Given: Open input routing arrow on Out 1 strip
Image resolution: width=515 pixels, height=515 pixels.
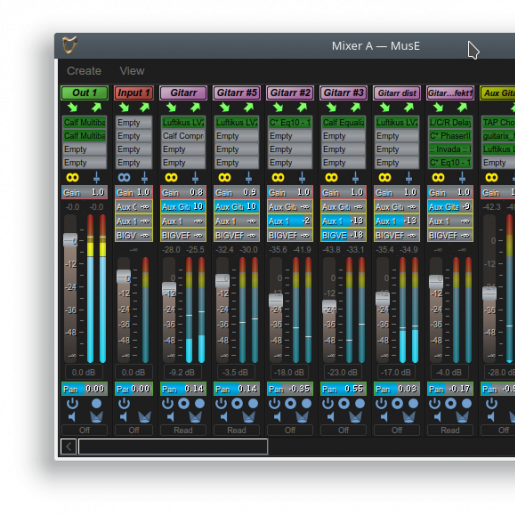Looking at the screenshot, I should click(72, 107).
